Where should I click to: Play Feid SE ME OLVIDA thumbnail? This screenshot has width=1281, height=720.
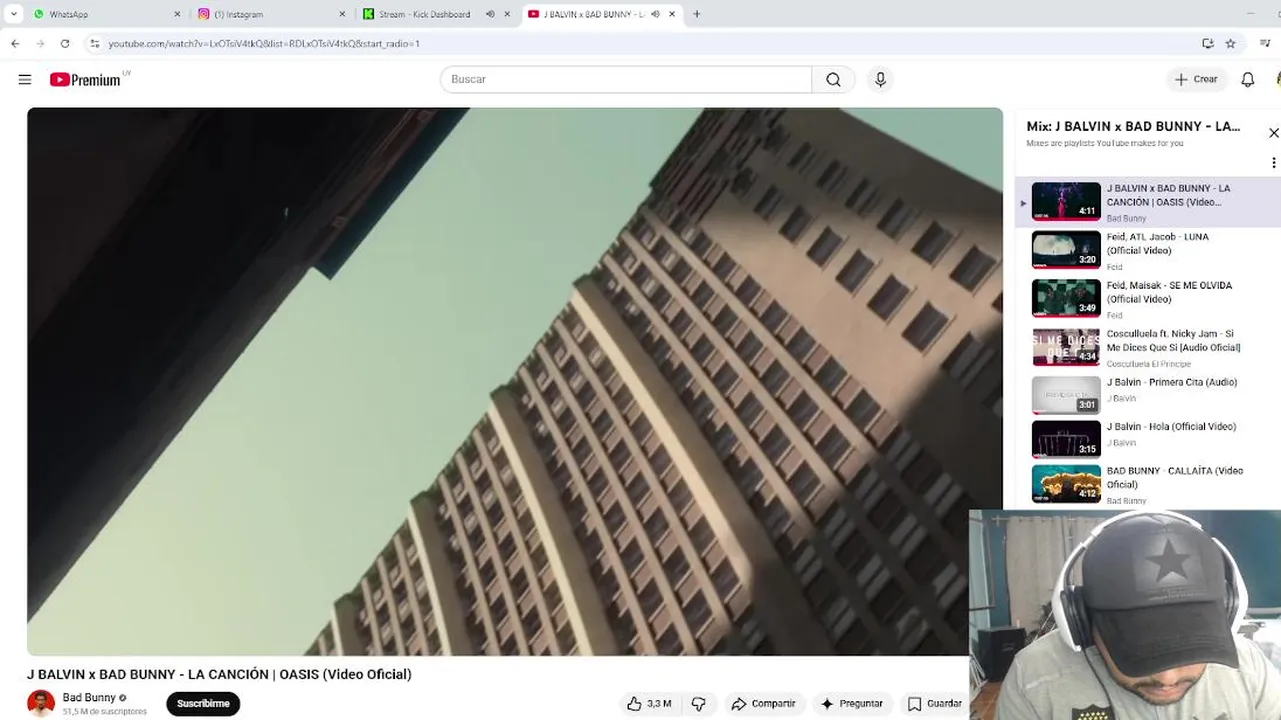pyautogui.click(x=1066, y=298)
